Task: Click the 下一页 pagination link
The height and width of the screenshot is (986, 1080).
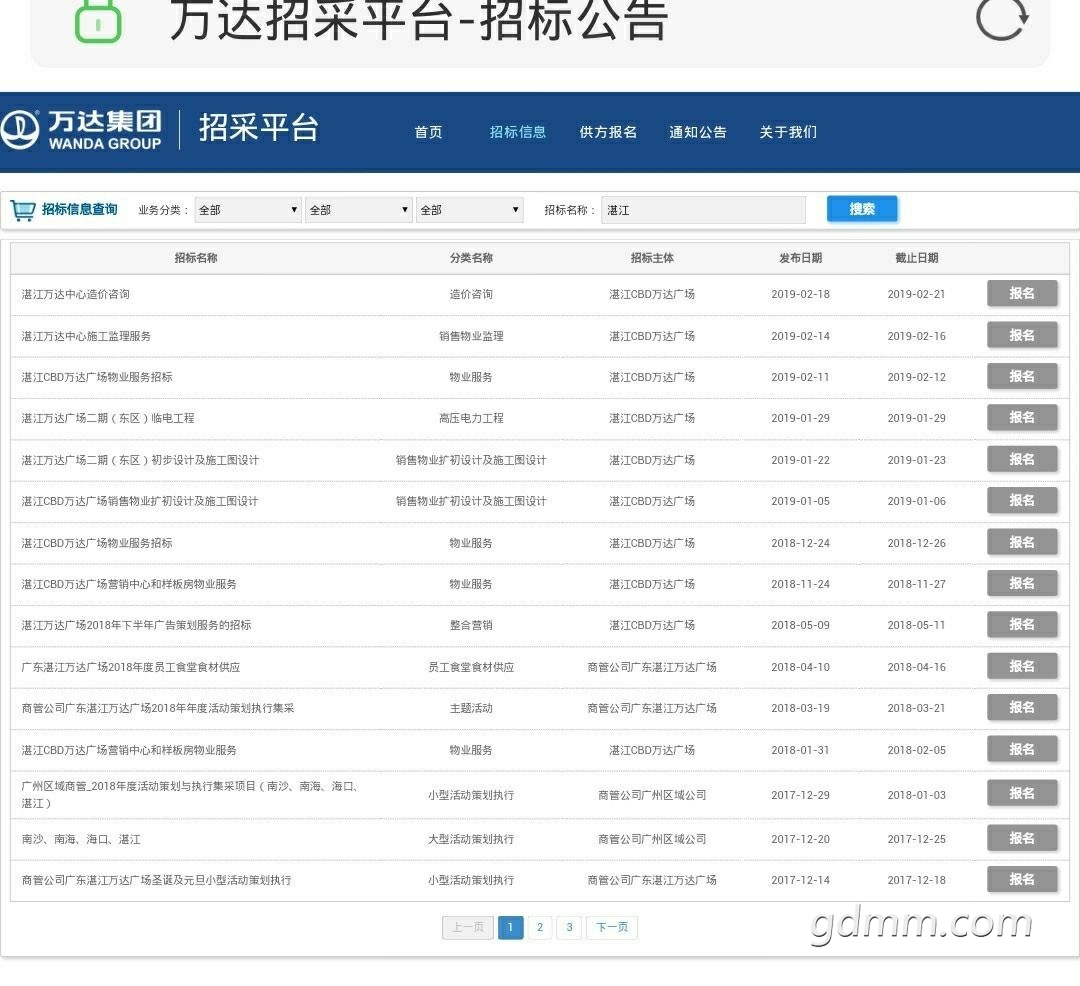Action: click(x=612, y=927)
